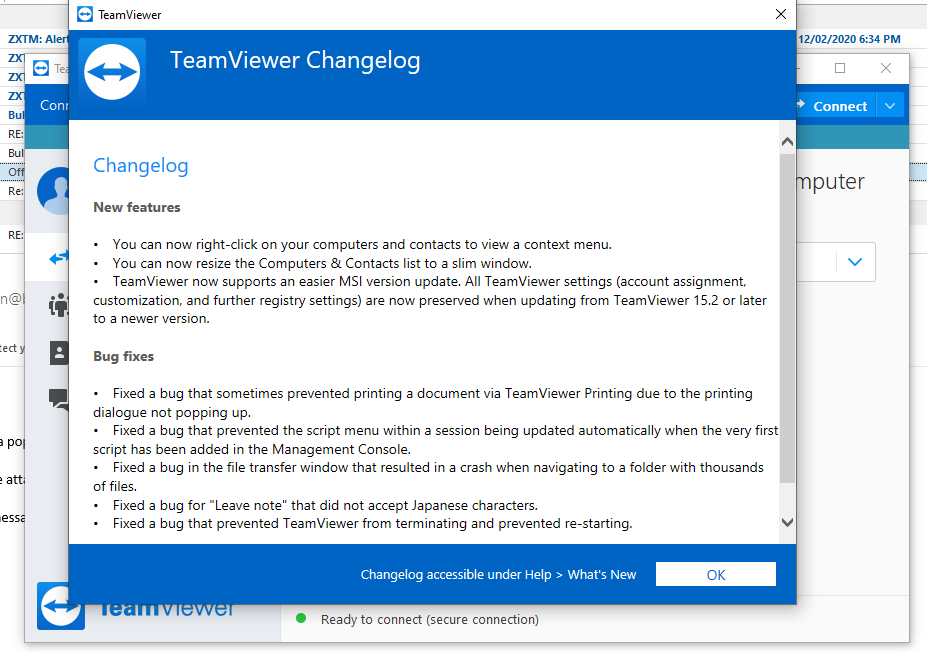Click the TeamViewer logo at the main window's bottom-left
The width and height of the screenshot is (927, 653).
60,606
